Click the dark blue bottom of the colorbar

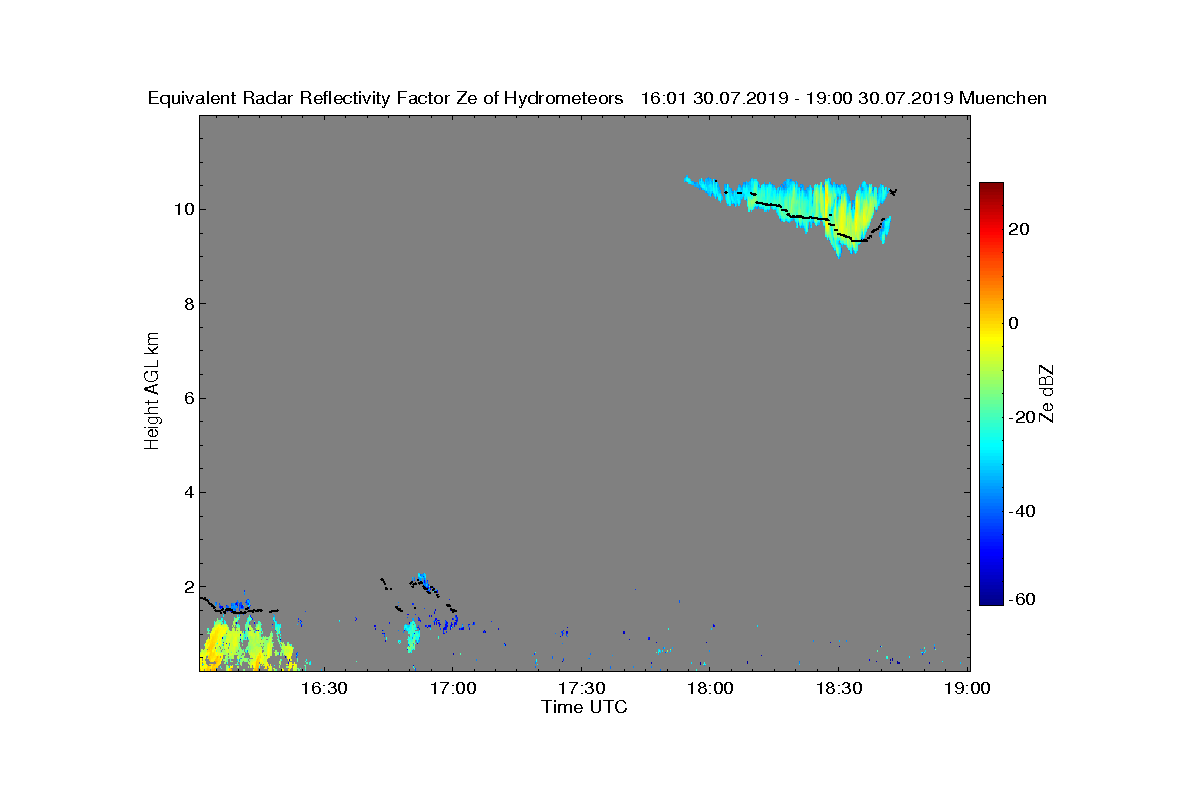[991, 597]
